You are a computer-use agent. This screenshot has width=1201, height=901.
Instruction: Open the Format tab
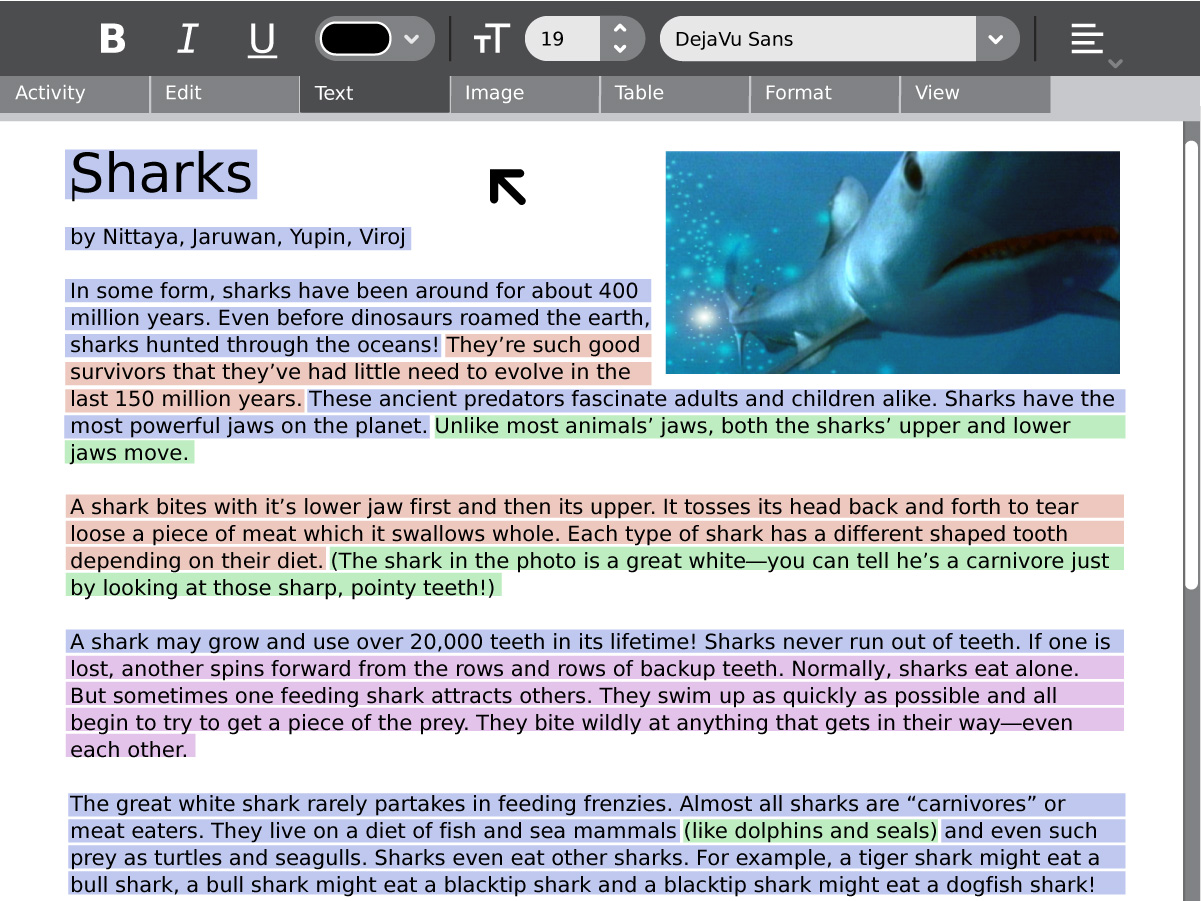825,93
